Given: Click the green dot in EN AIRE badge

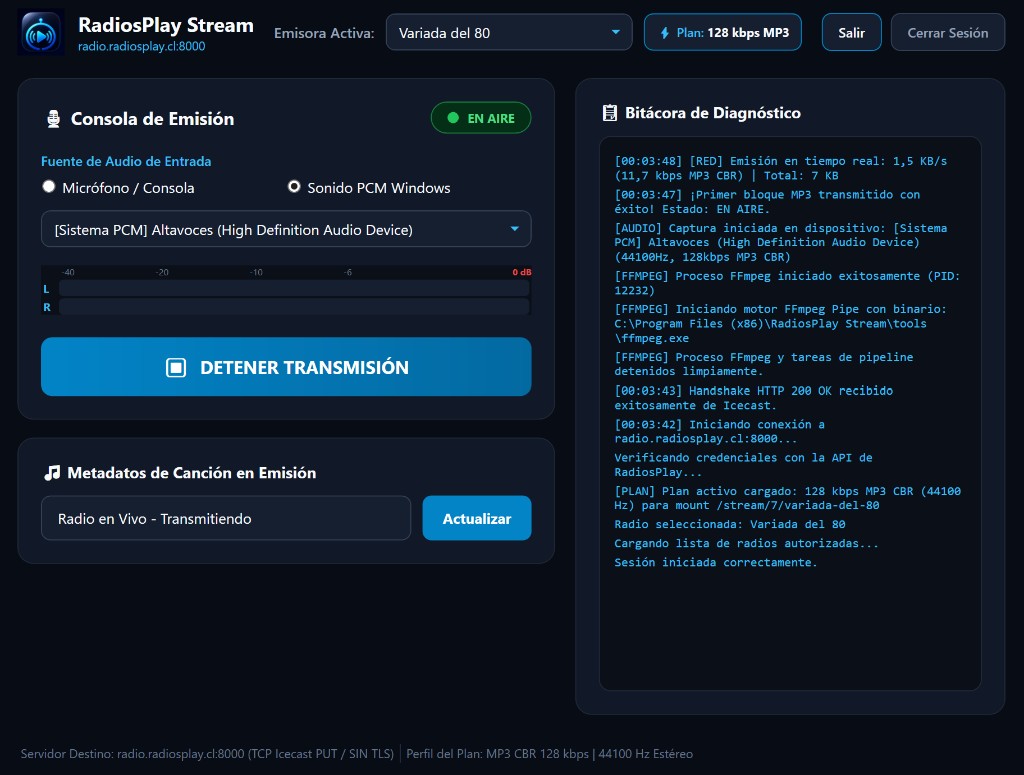Looking at the screenshot, I should 453,118.
